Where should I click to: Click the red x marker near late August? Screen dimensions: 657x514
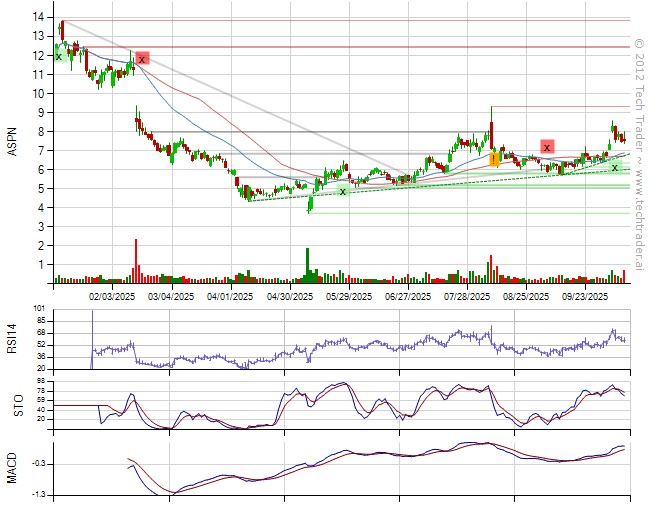click(x=547, y=147)
